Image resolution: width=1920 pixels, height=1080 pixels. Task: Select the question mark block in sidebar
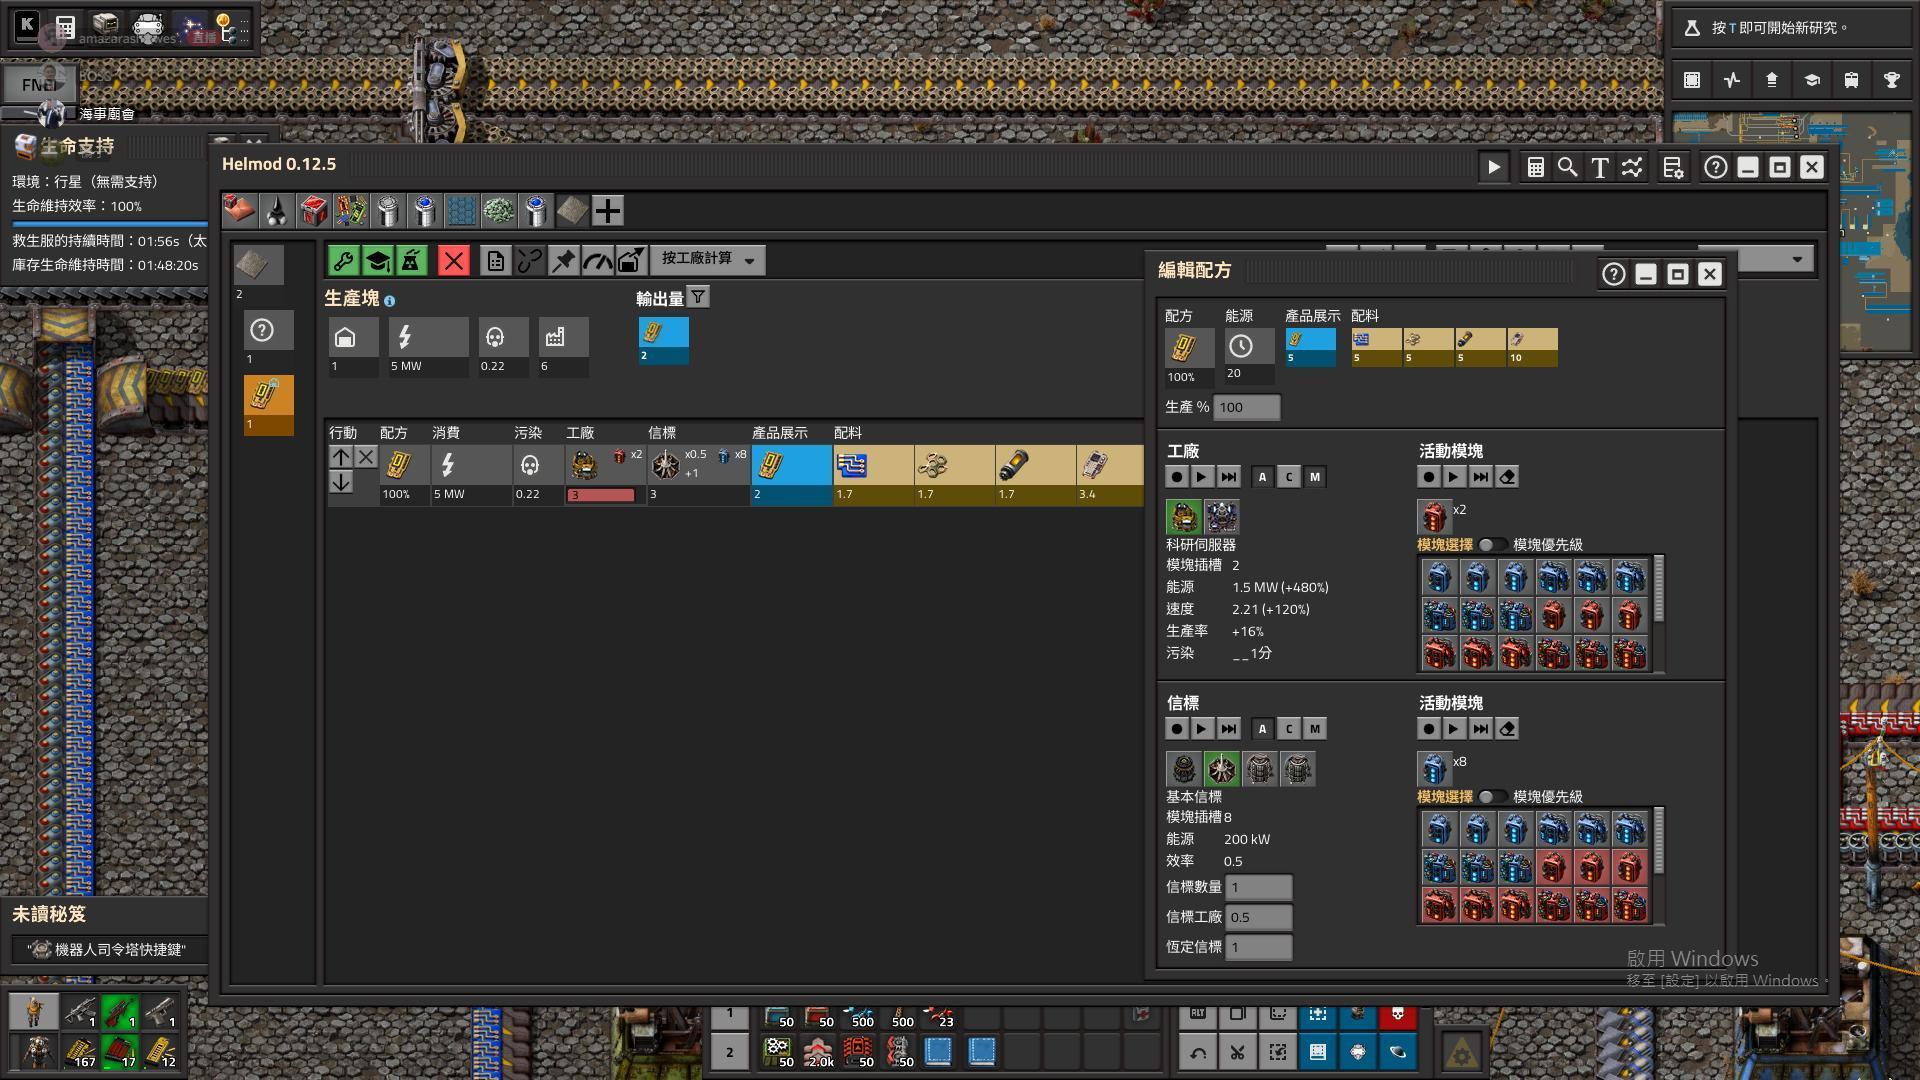click(x=269, y=331)
